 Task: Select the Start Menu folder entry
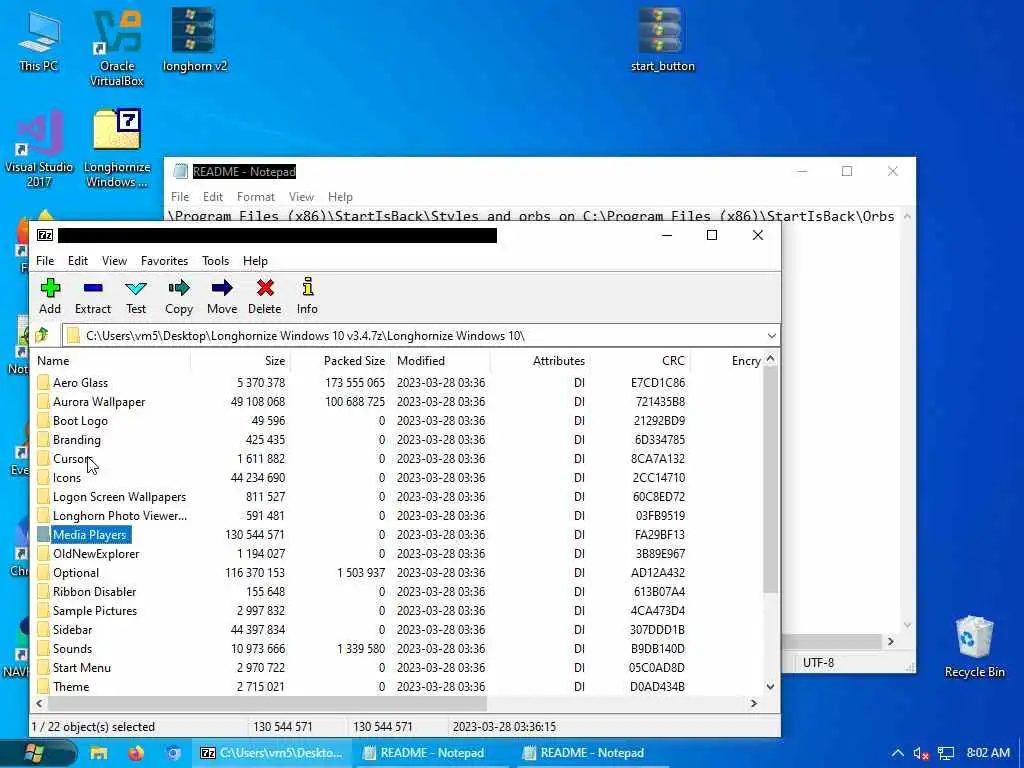[x=82, y=667]
